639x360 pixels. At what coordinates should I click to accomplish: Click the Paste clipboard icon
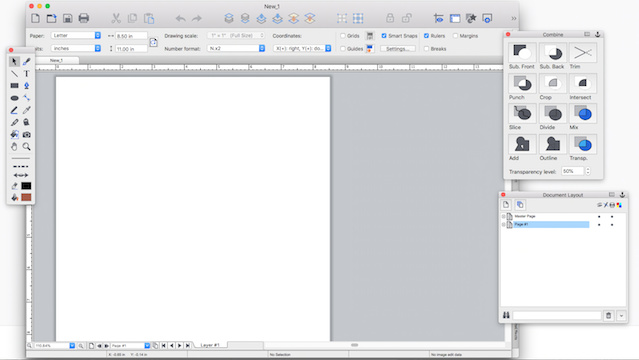(149, 18)
